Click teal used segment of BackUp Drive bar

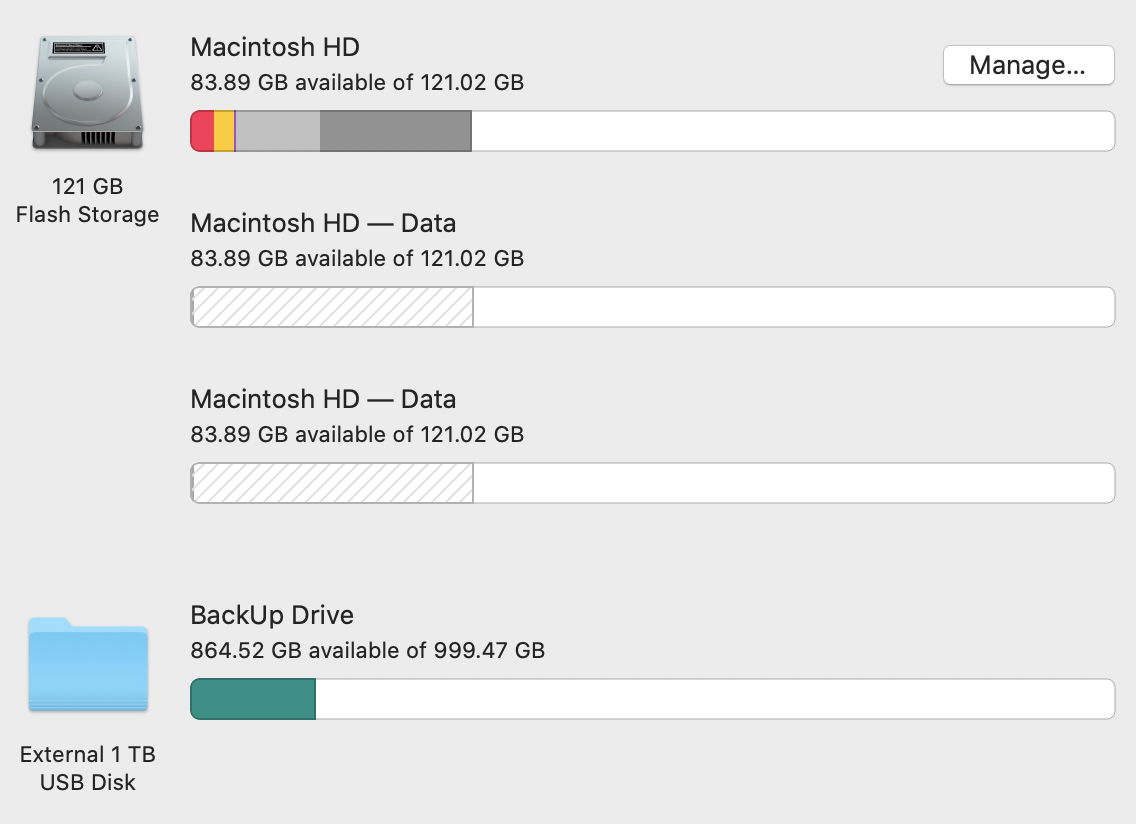coord(253,699)
